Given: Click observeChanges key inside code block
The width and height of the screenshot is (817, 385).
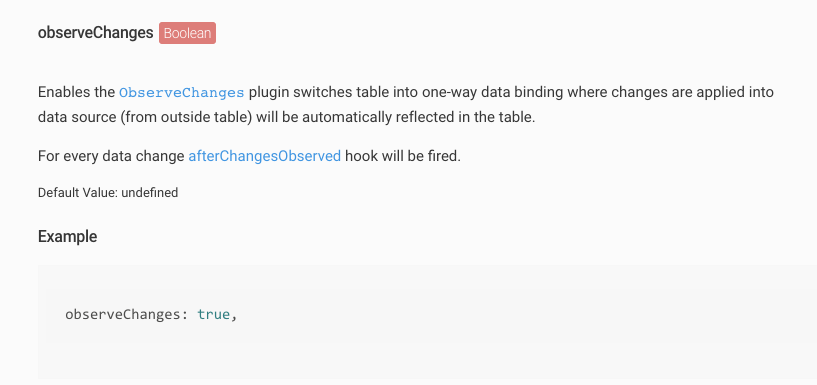Looking at the screenshot, I should pos(122,315).
